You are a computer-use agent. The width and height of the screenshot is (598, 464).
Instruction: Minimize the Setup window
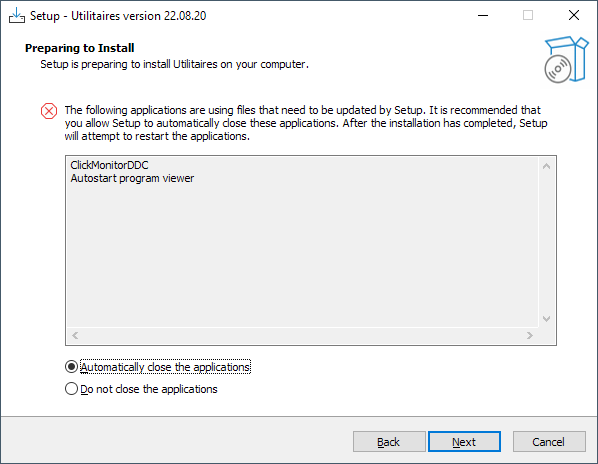tap(483, 16)
